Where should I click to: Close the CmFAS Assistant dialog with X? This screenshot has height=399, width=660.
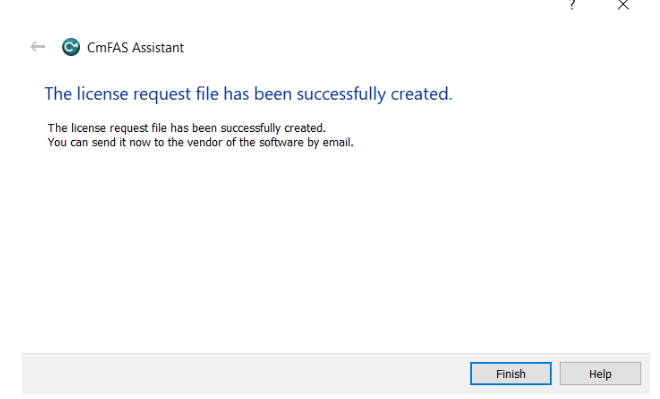(x=623, y=5)
